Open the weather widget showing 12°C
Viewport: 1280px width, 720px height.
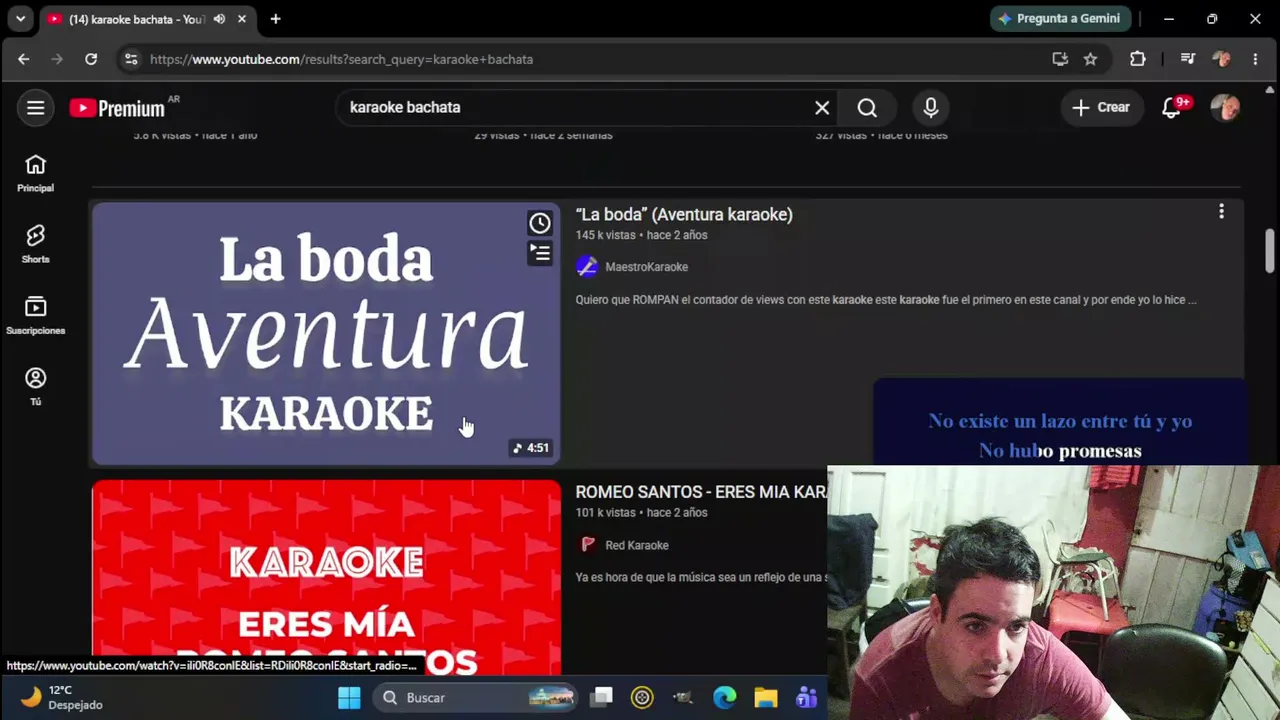coord(61,698)
